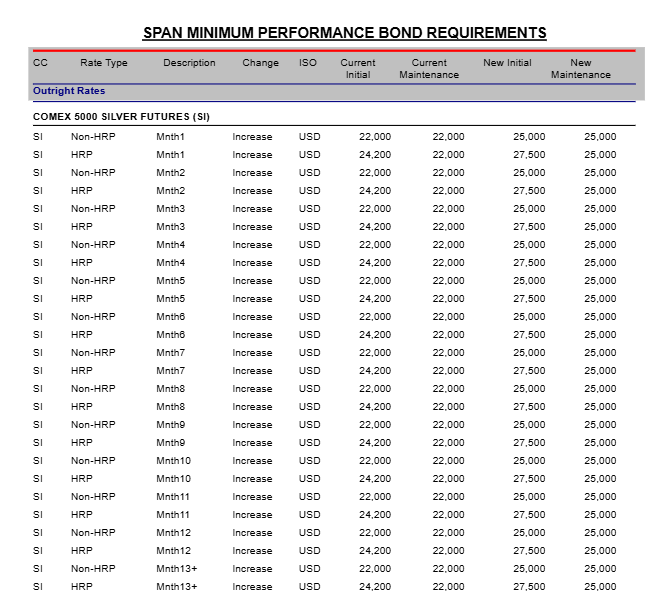672x610 pixels.
Task: Click the 27,500 value in HRP Mnth5 row
Action: tap(529, 299)
